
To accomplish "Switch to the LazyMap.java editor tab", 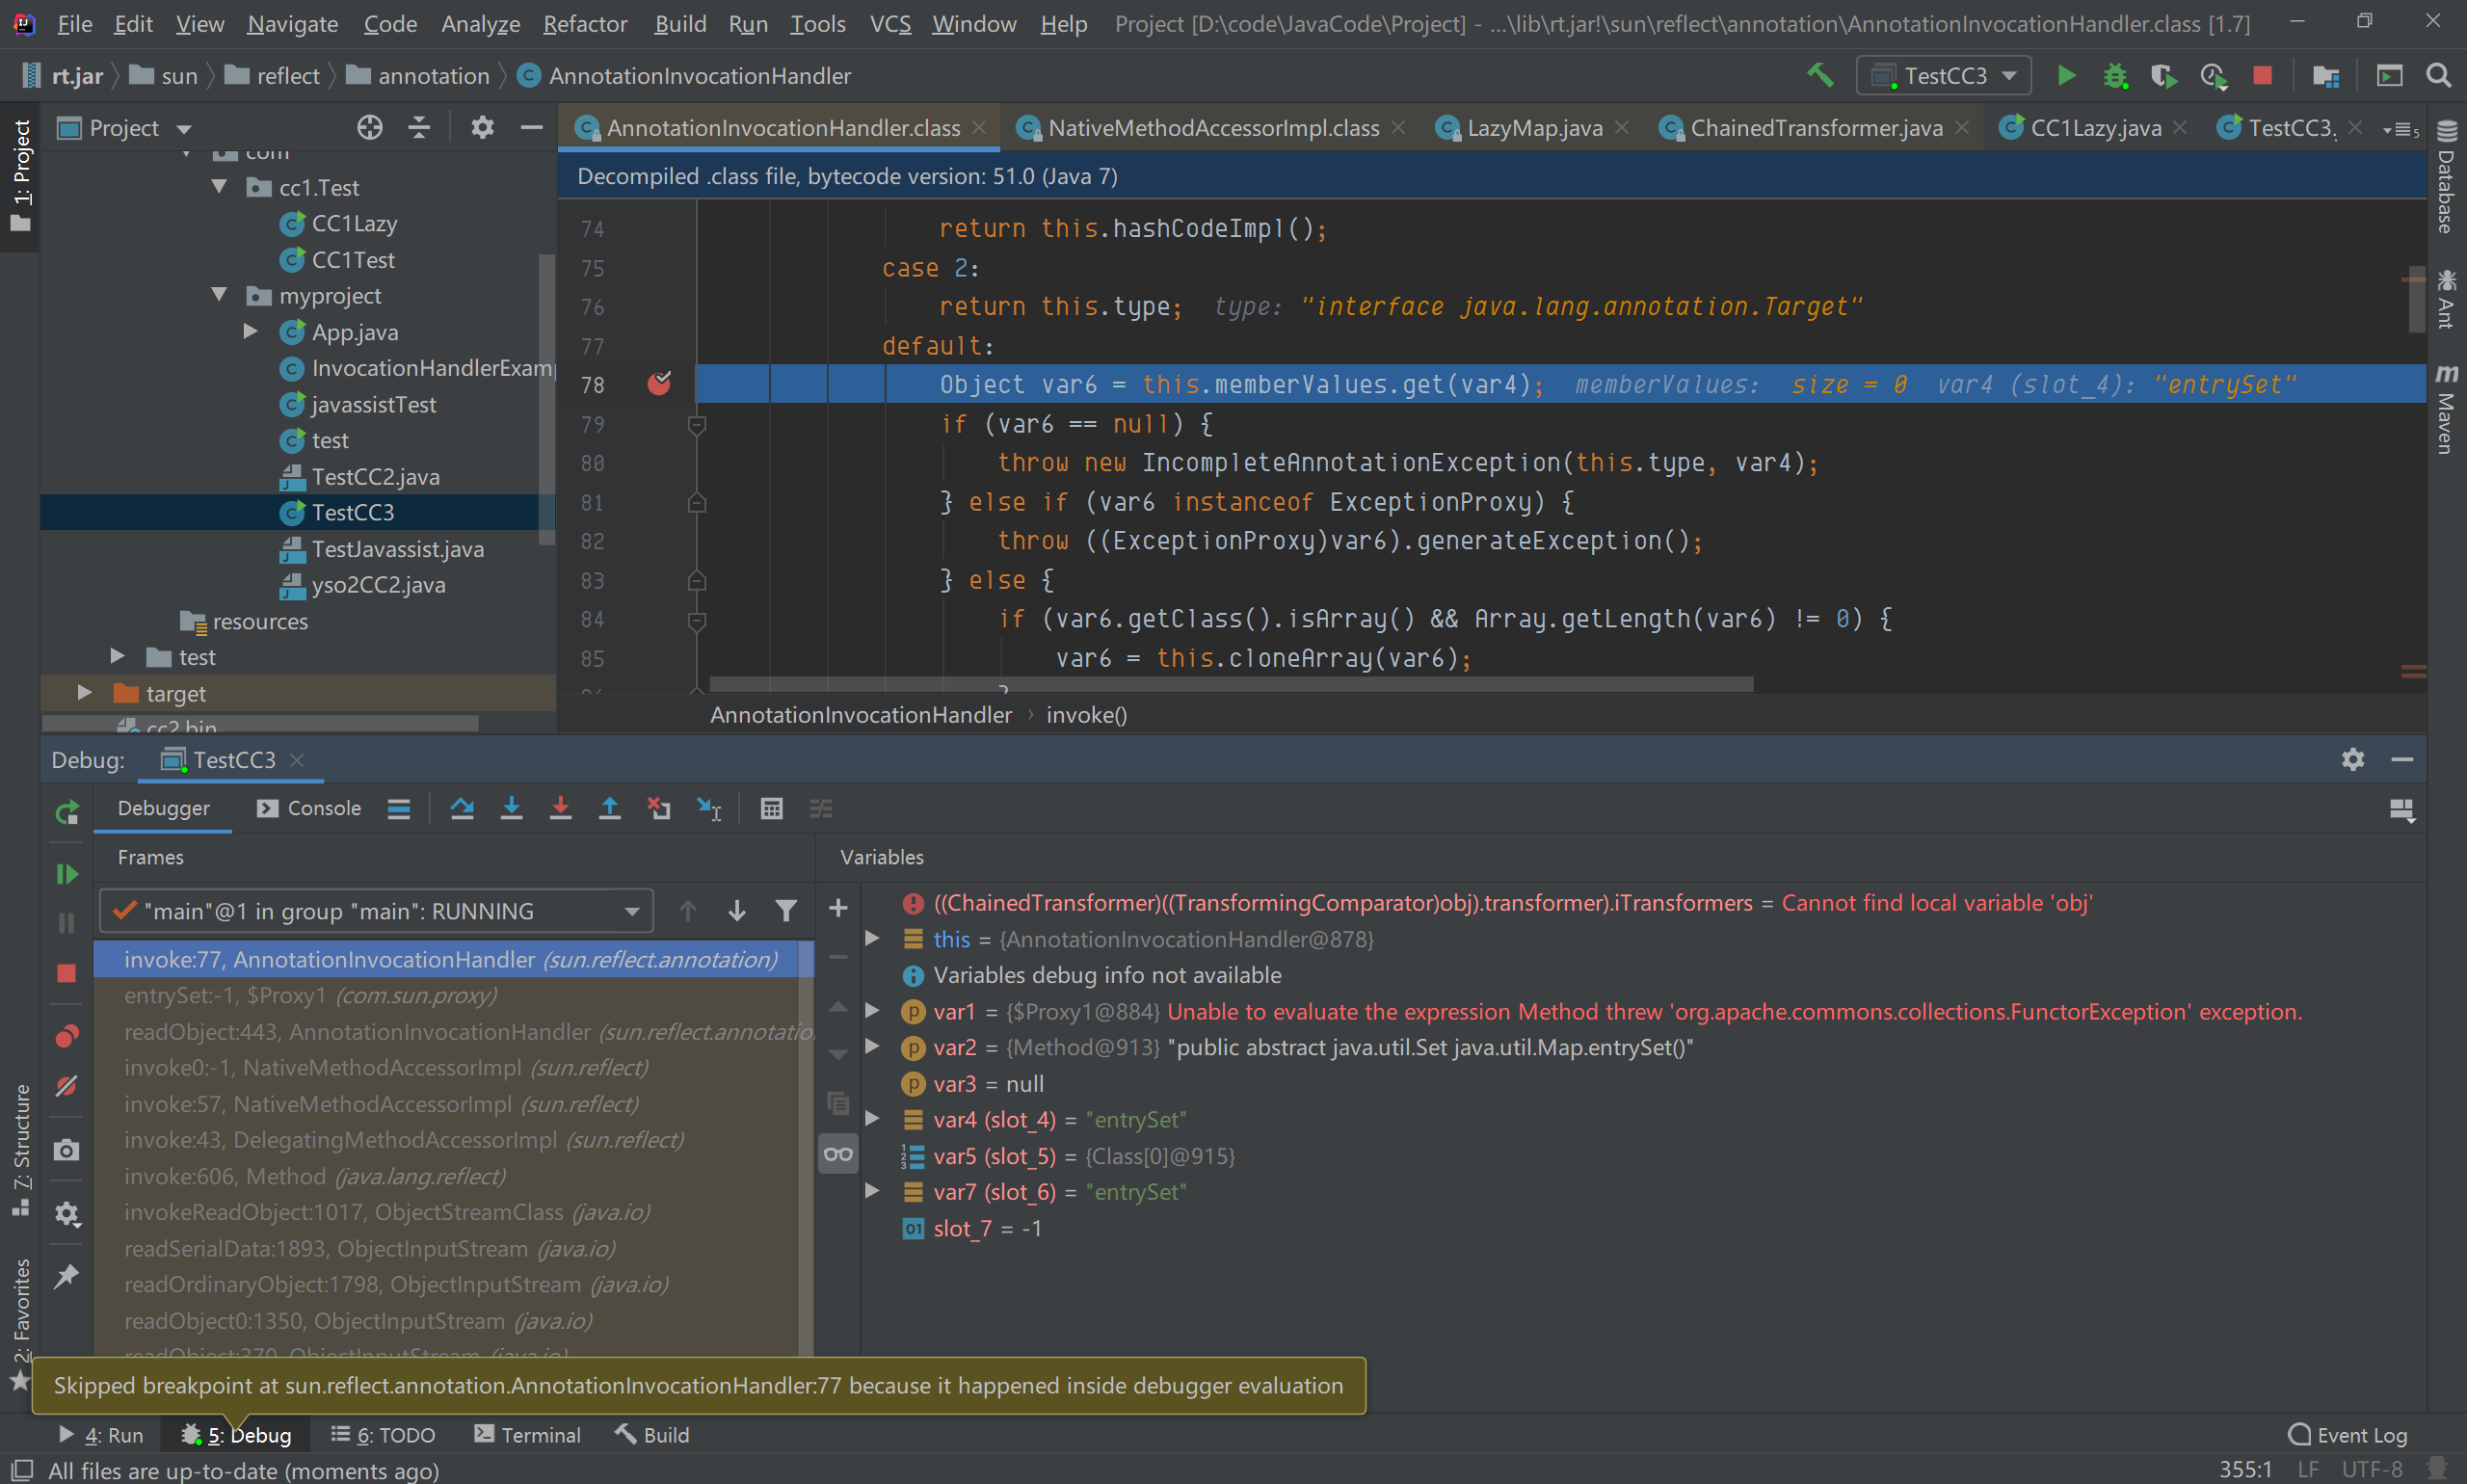I will tap(1534, 128).
